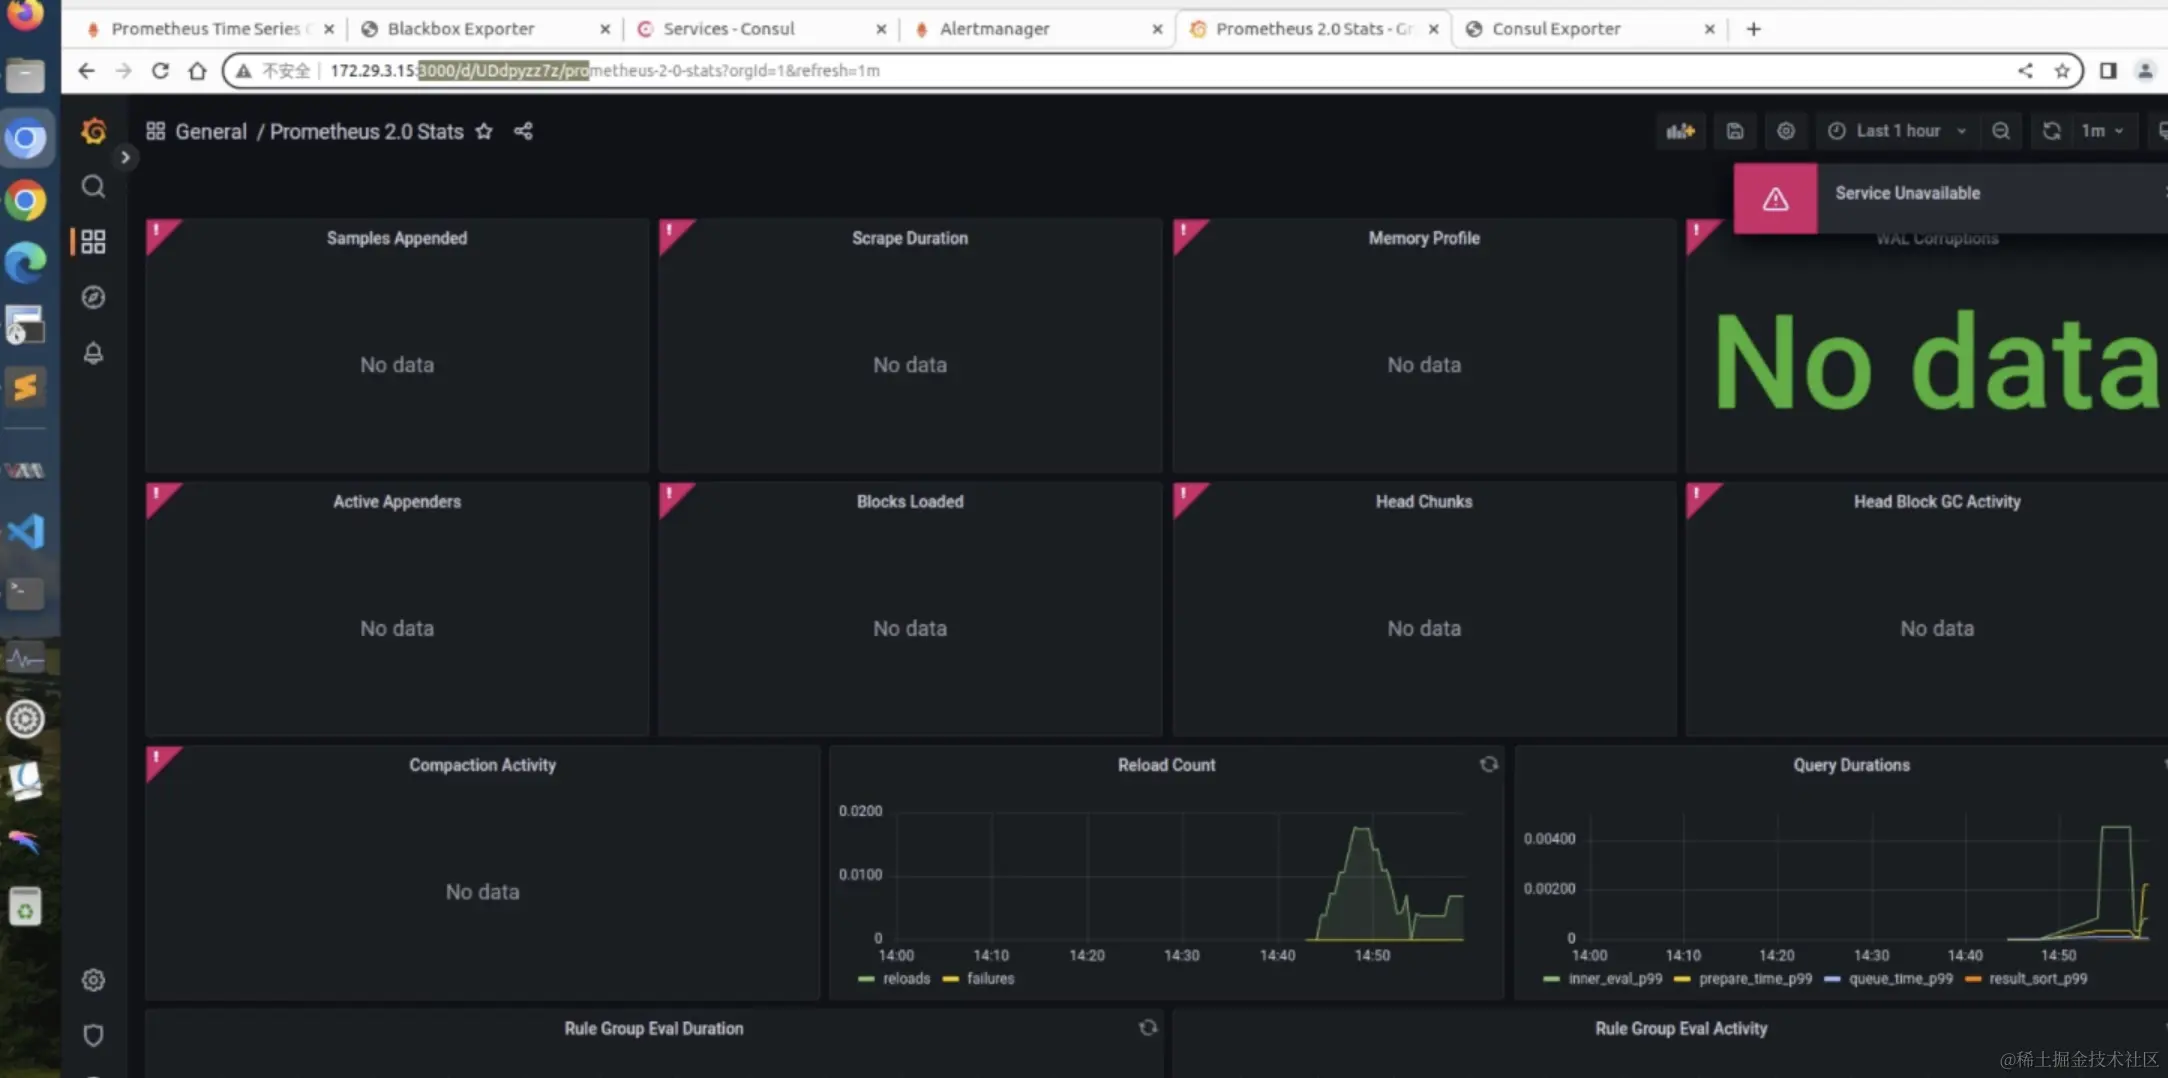Open the Search dashboards icon in sidebar
The height and width of the screenshot is (1078, 2168).
(x=93, y=187)
